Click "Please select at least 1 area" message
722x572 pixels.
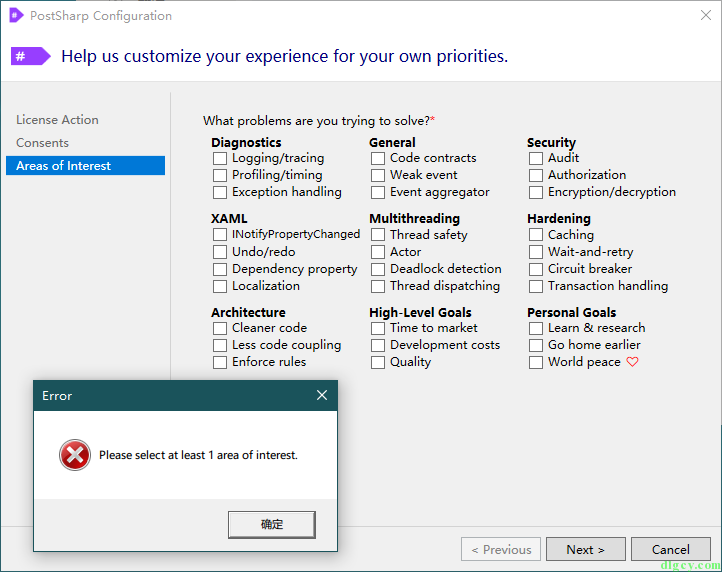[x=198, y=455]
